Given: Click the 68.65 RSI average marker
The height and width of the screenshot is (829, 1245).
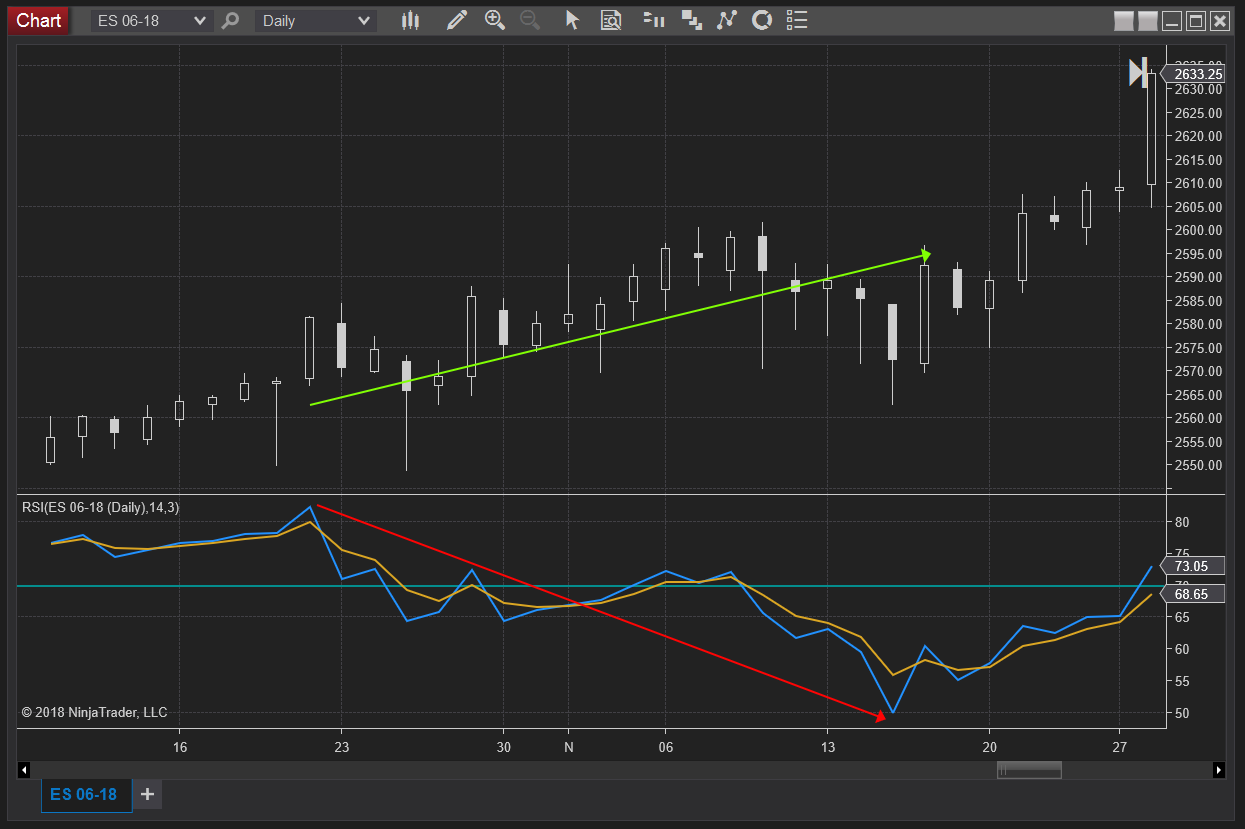Looking at the screenshot, I should tap(1191, 594).
